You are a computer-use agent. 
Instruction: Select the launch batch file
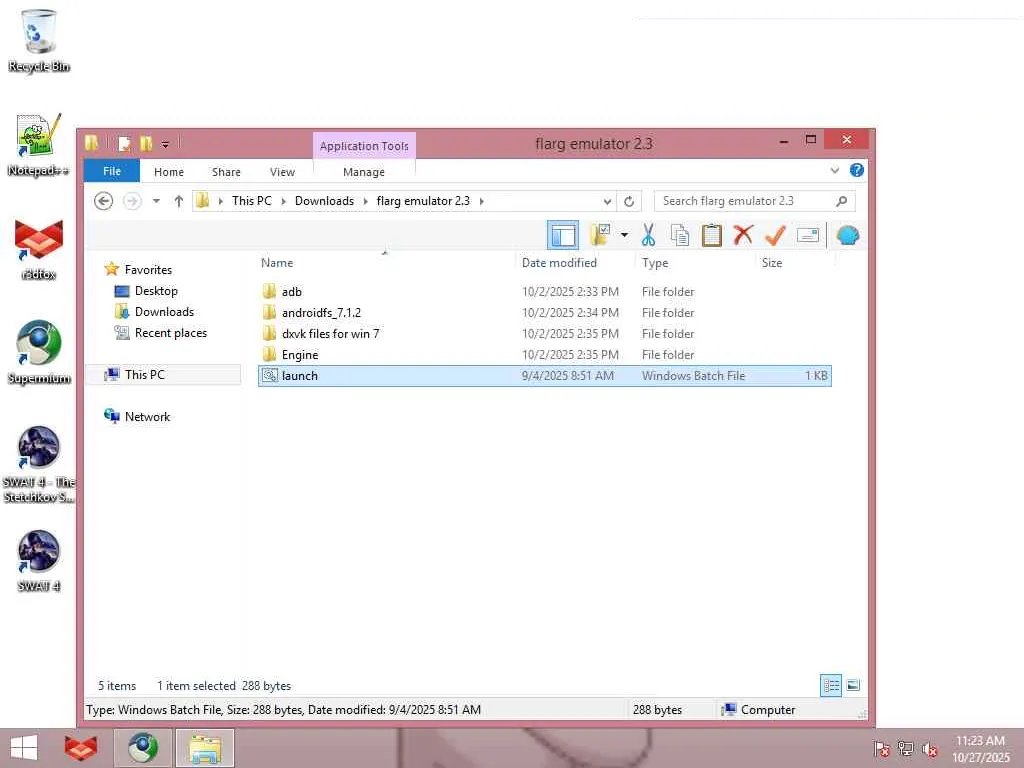[545, 376]
